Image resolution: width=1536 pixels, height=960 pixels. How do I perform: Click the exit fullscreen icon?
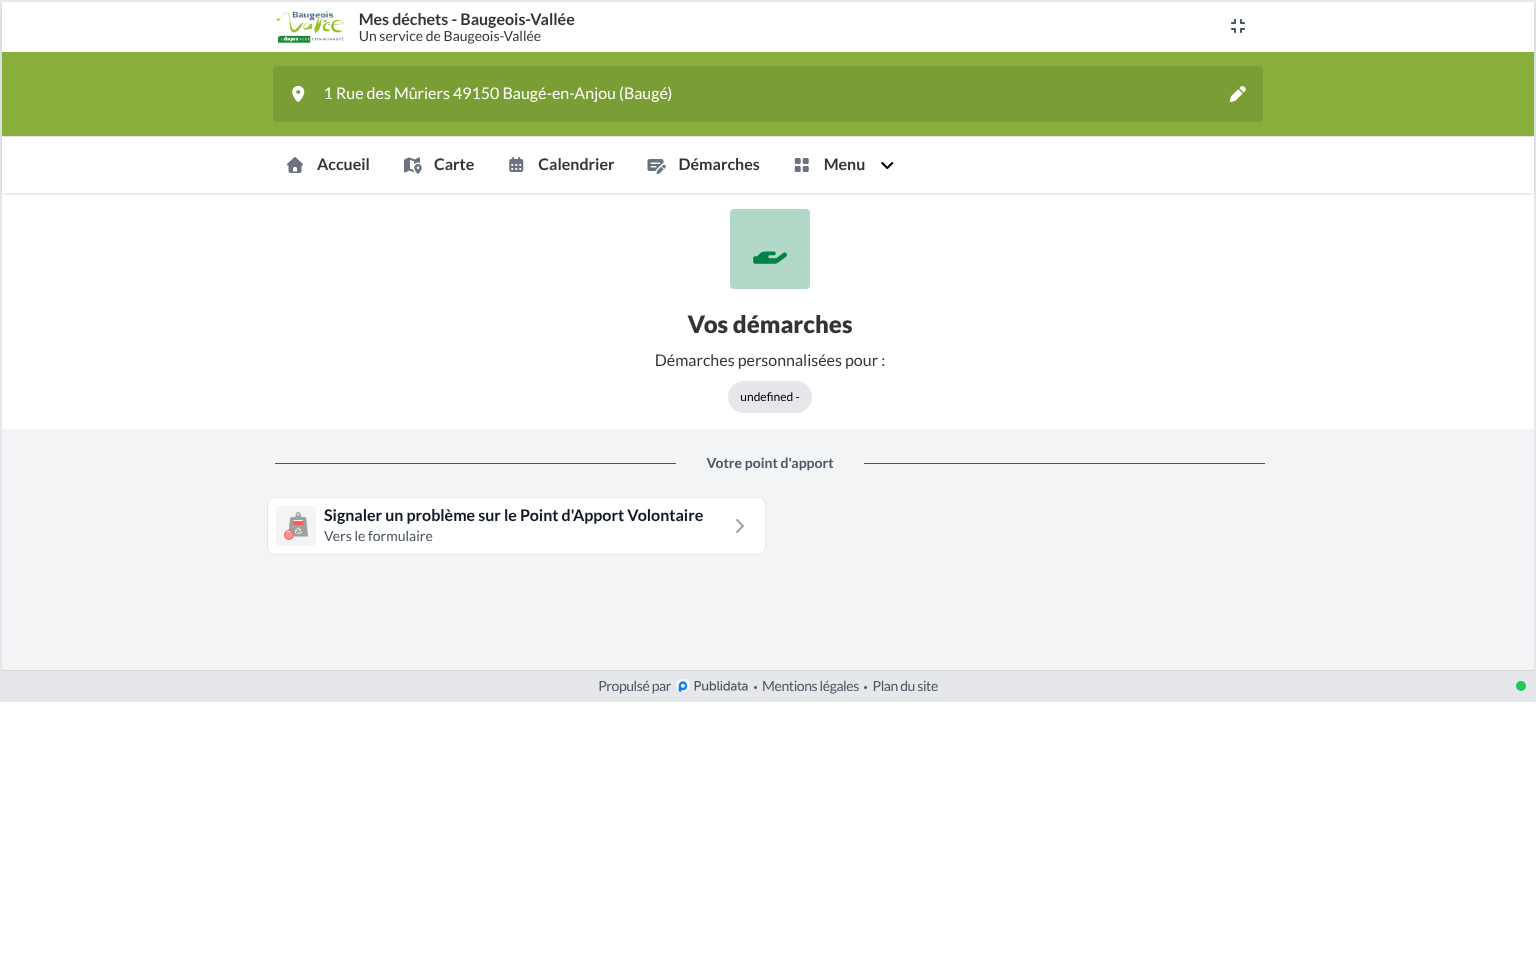(x=1238, y=26)
